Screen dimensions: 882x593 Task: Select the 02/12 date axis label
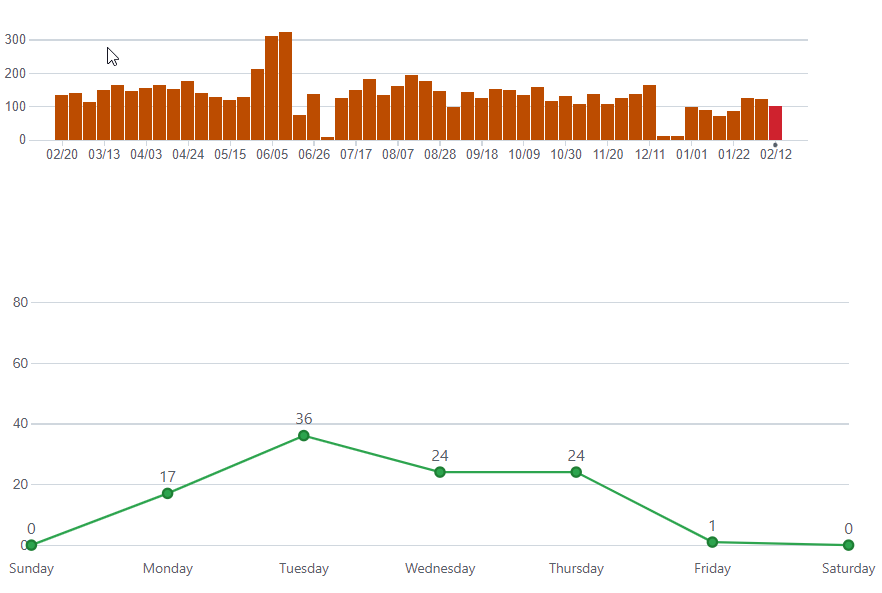[776, 155]
